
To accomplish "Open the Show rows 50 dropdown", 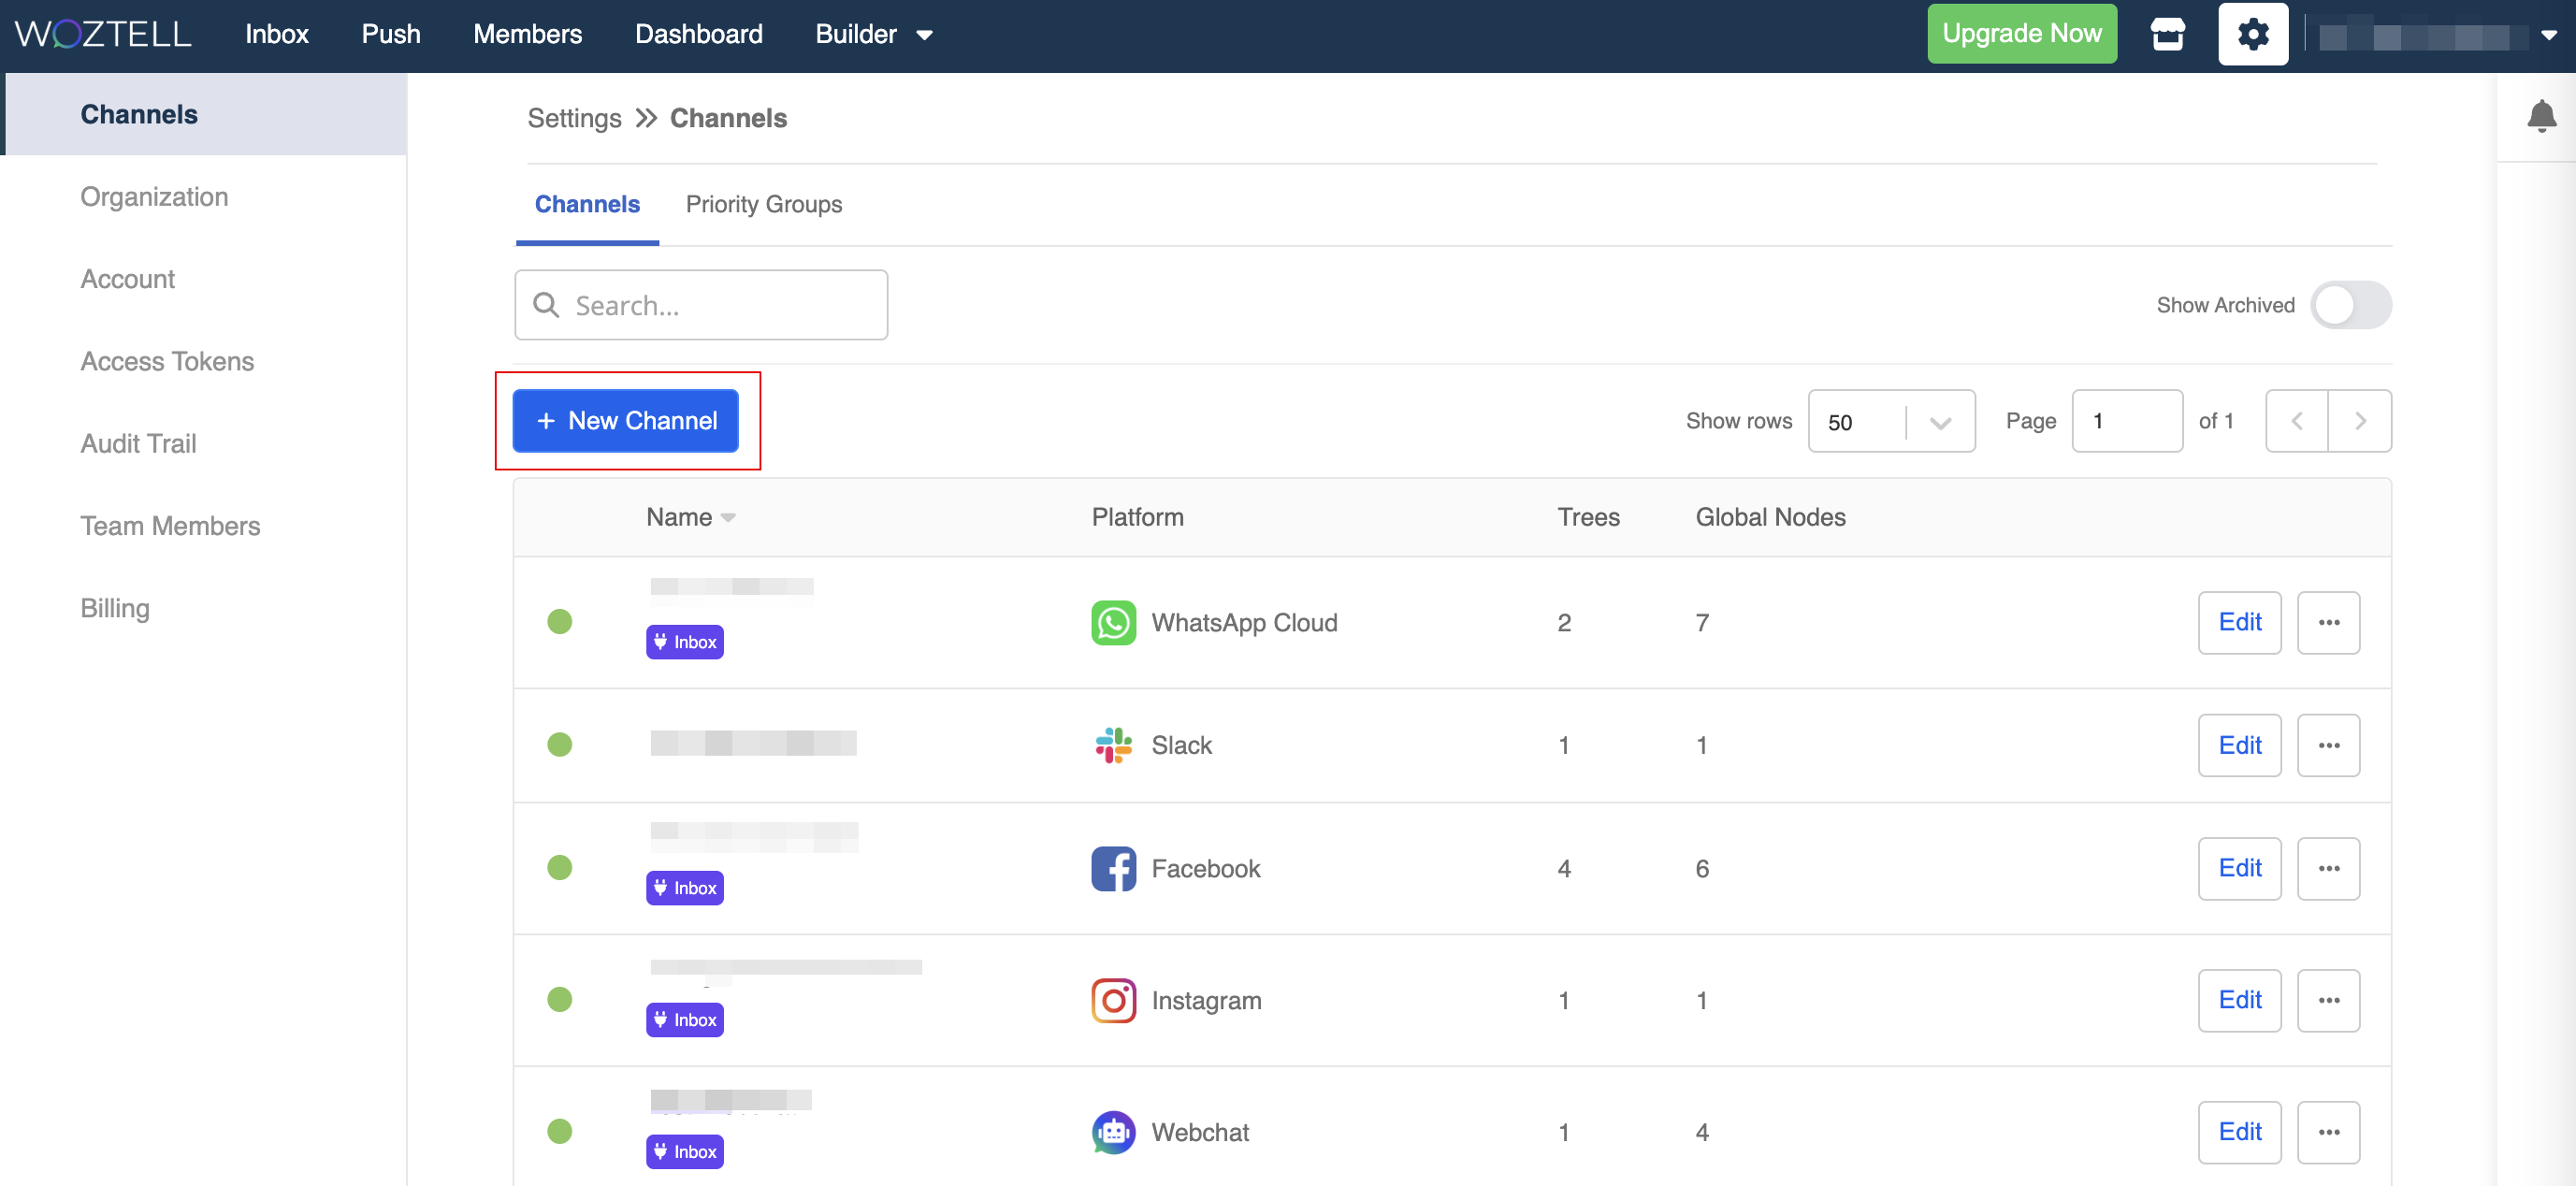I will (1890, 421).
